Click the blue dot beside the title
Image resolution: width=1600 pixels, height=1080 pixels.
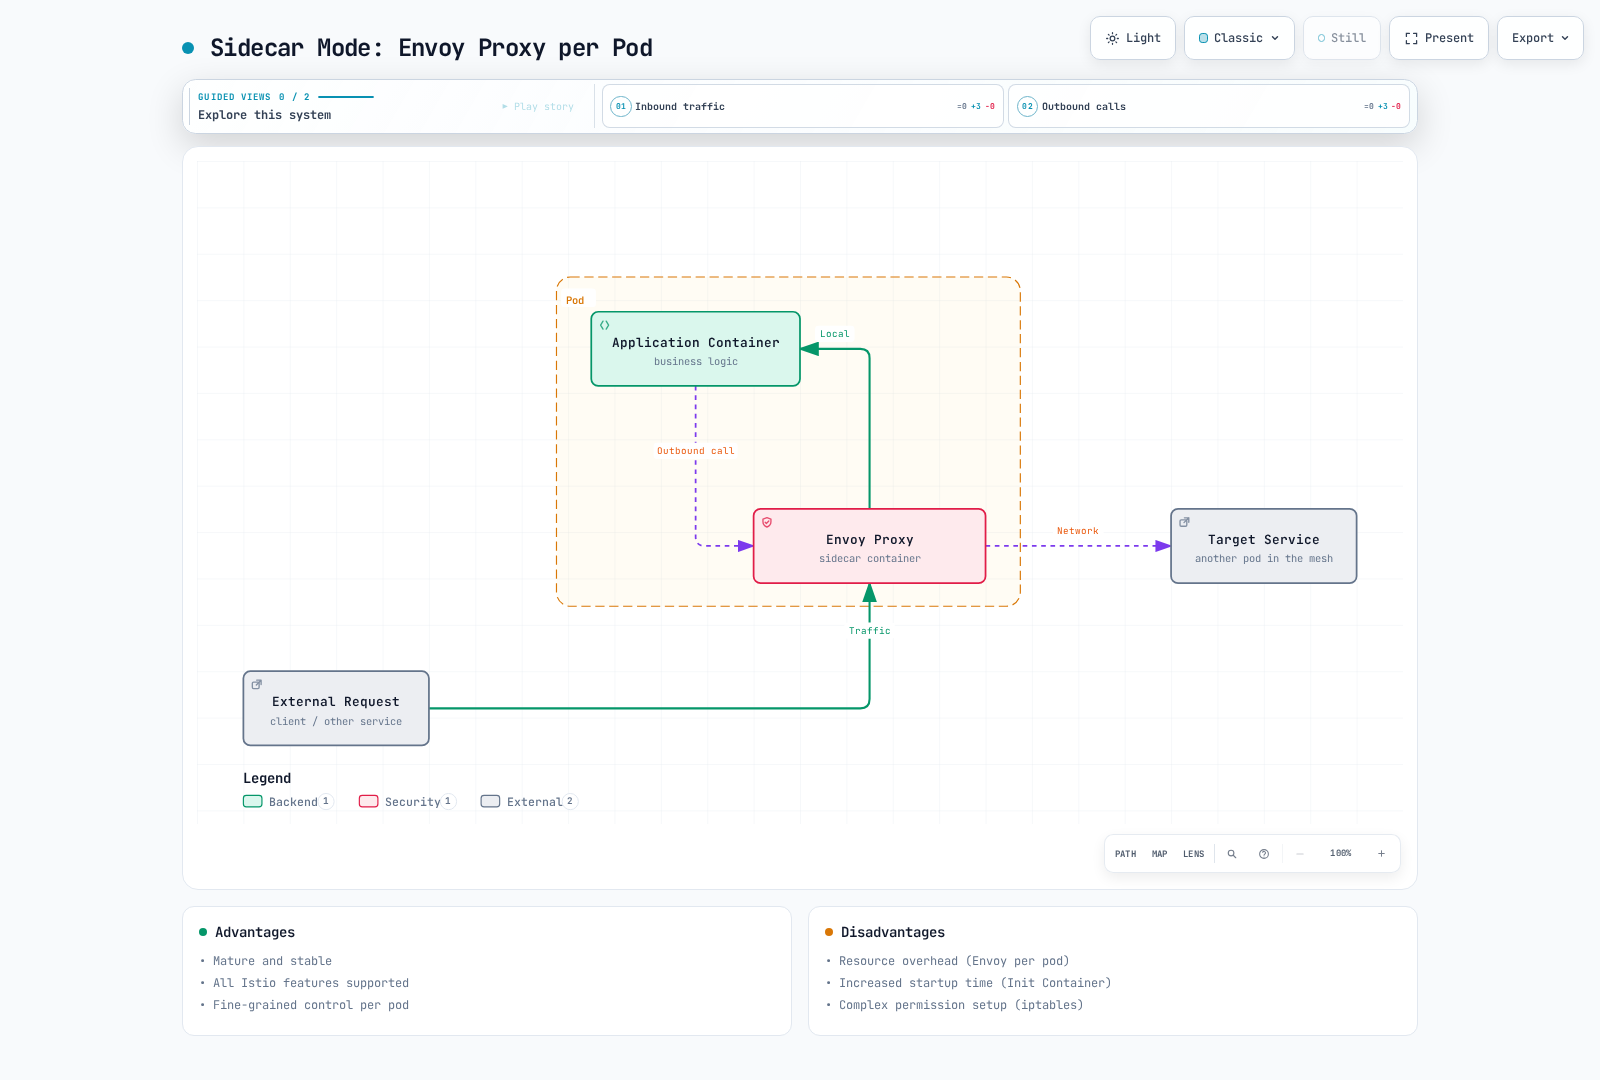click(x=188, y=48)
